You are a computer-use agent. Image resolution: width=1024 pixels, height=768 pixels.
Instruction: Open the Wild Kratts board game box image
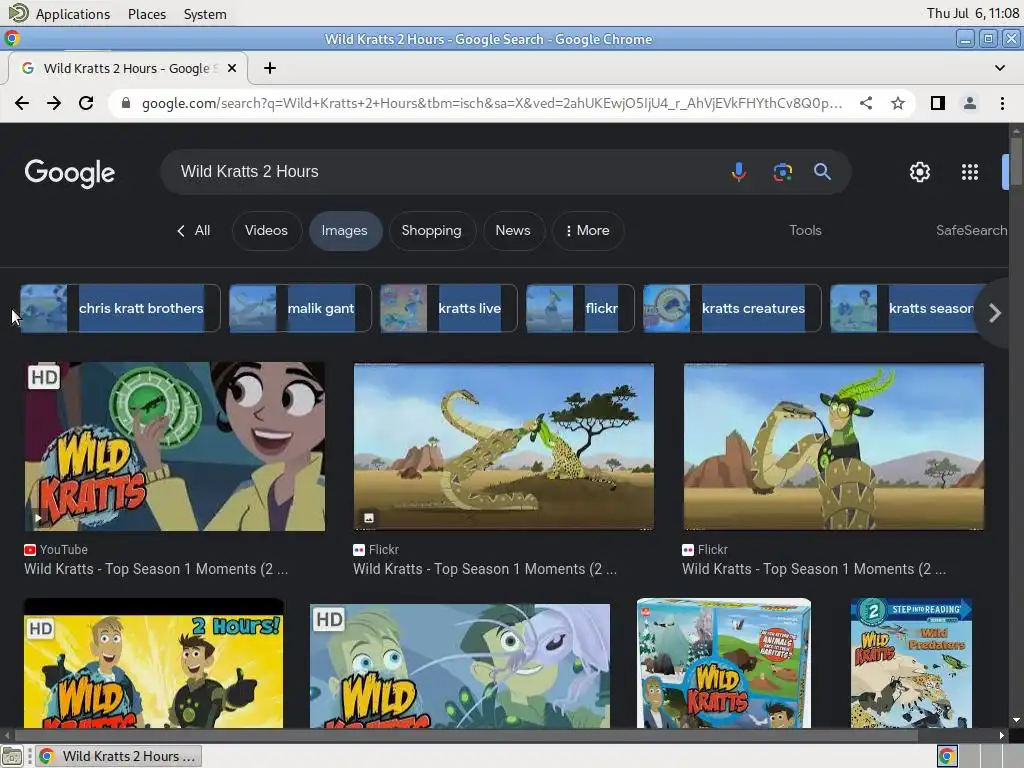pos(724,663)
